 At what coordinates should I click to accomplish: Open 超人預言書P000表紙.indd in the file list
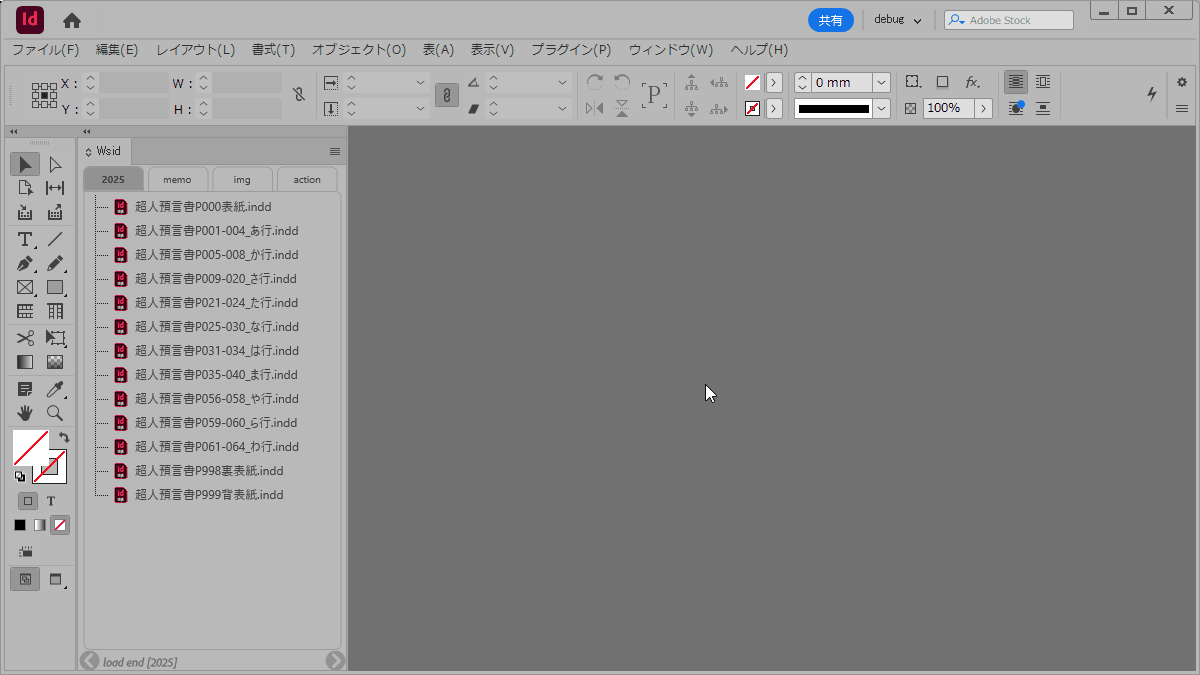203,207
